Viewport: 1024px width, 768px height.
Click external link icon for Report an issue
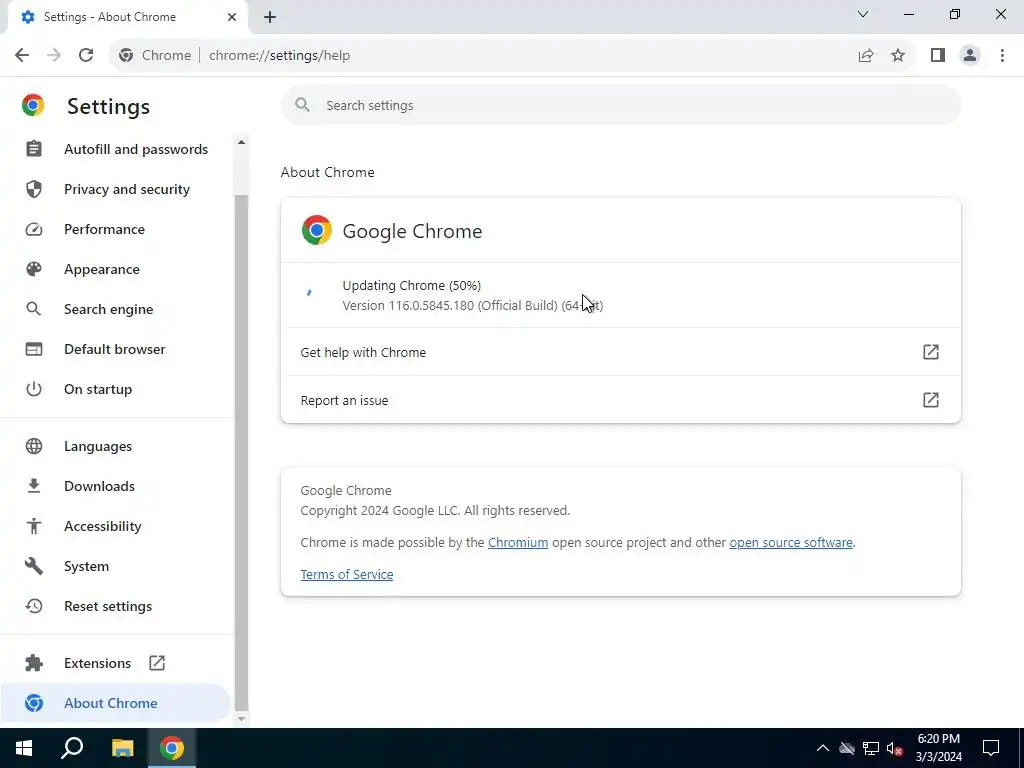931,400
